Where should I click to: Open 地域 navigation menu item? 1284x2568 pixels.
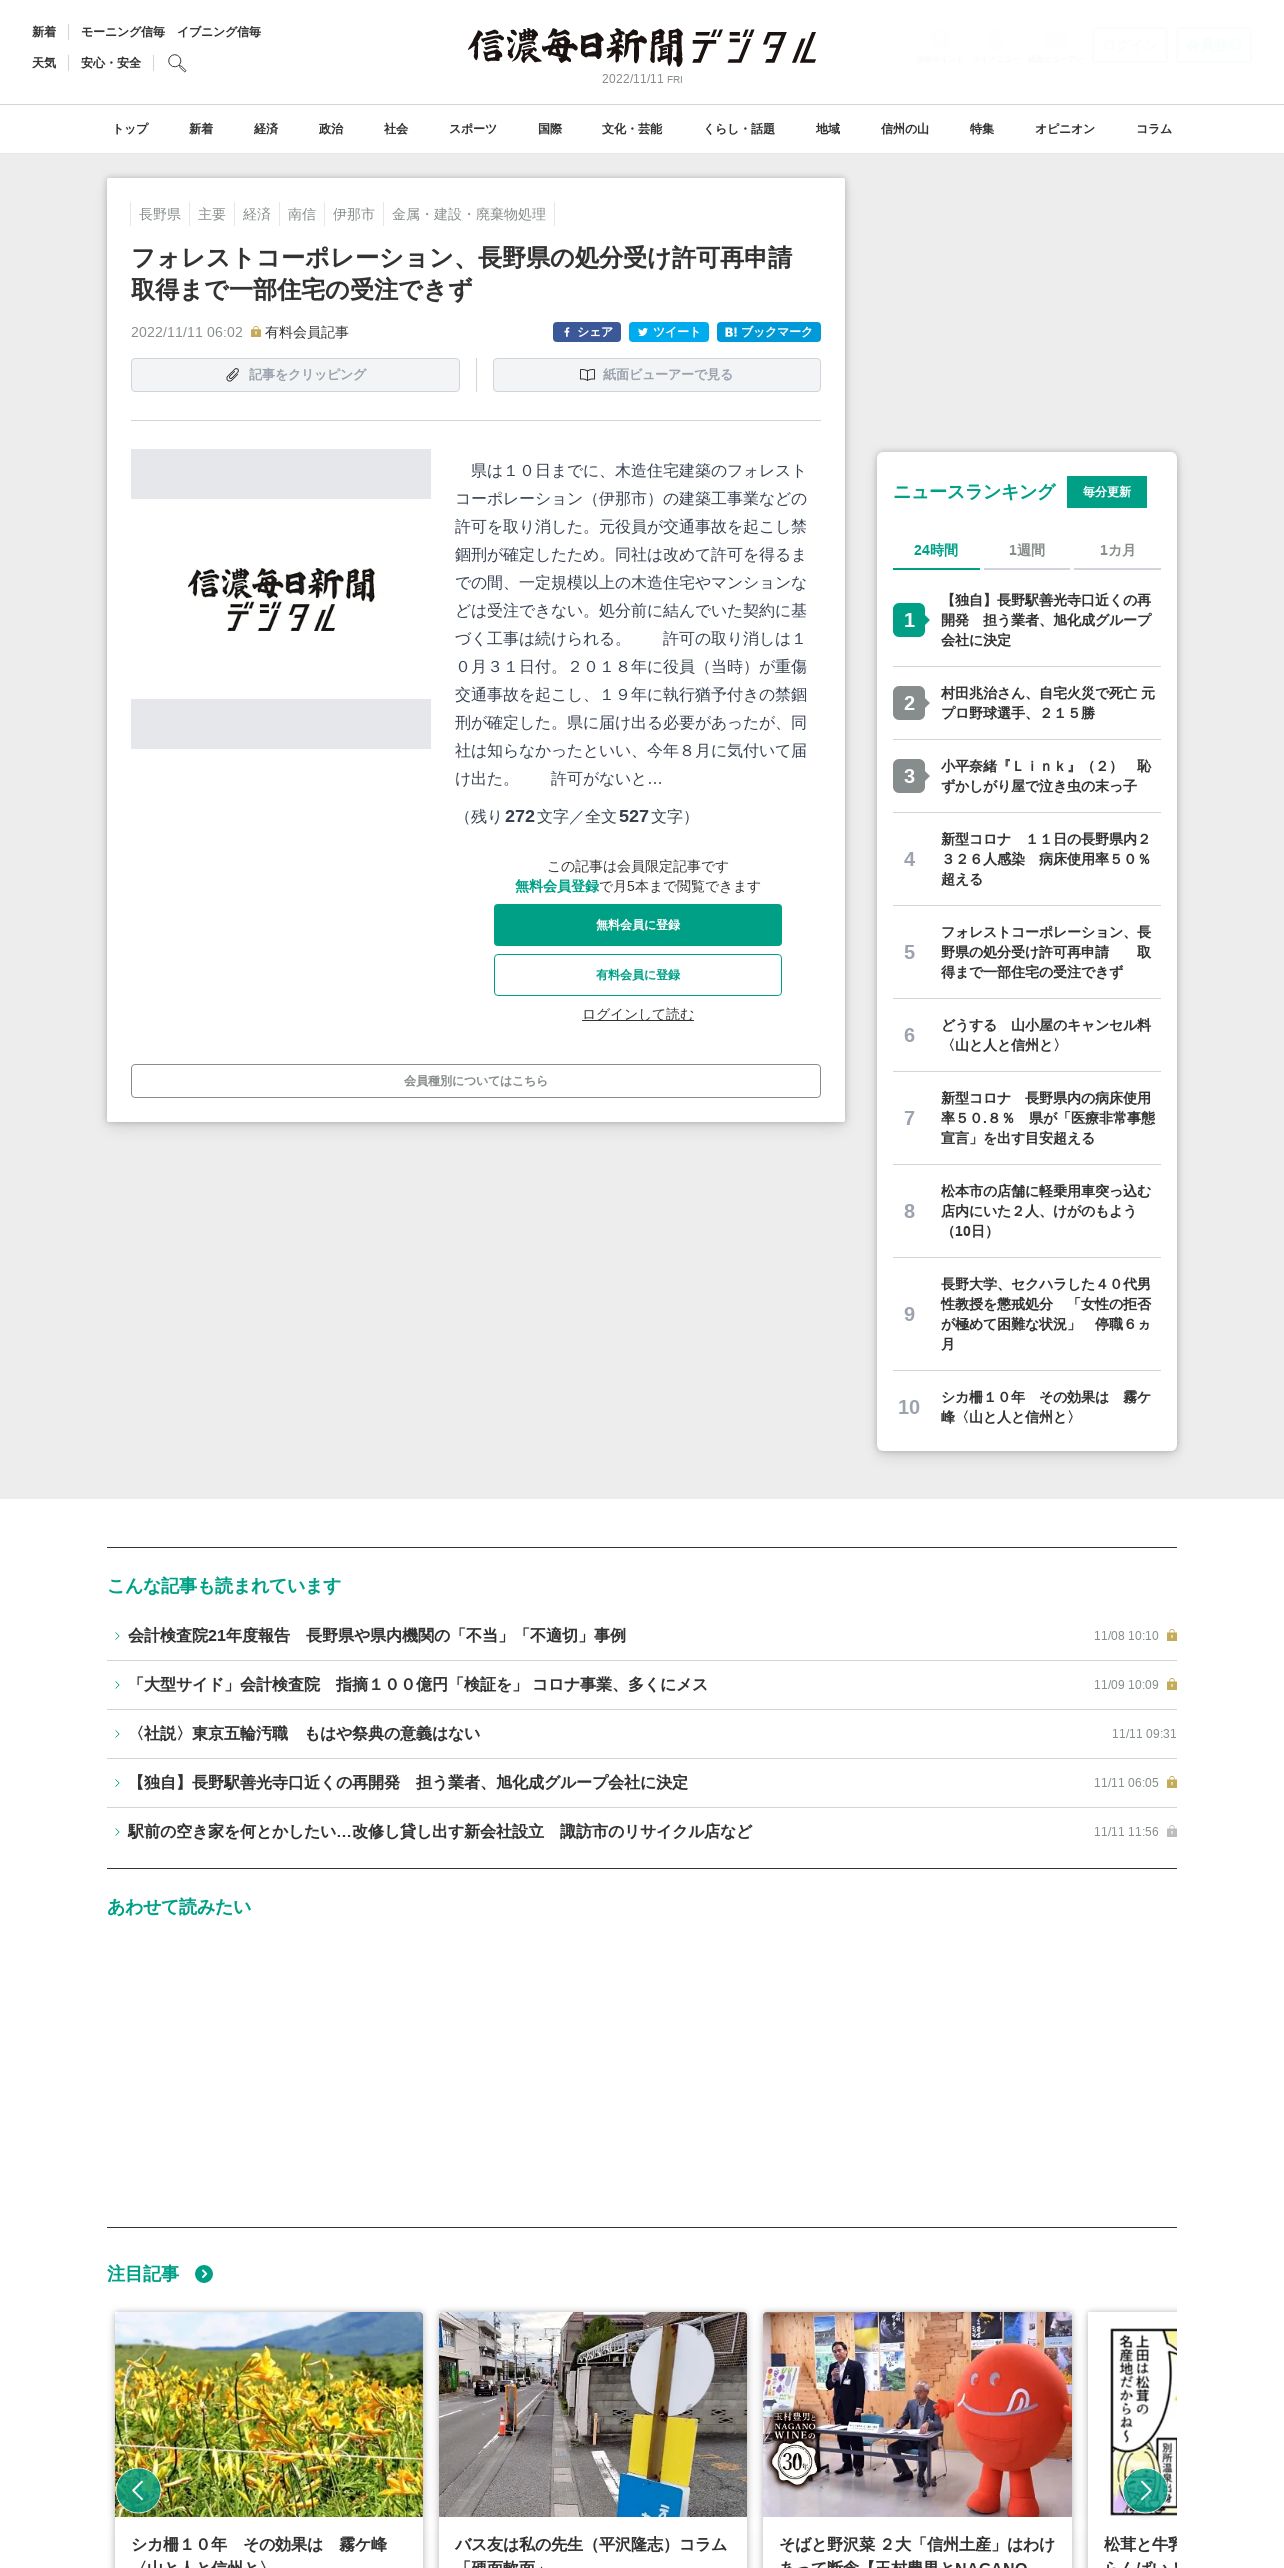pos(828,129)
